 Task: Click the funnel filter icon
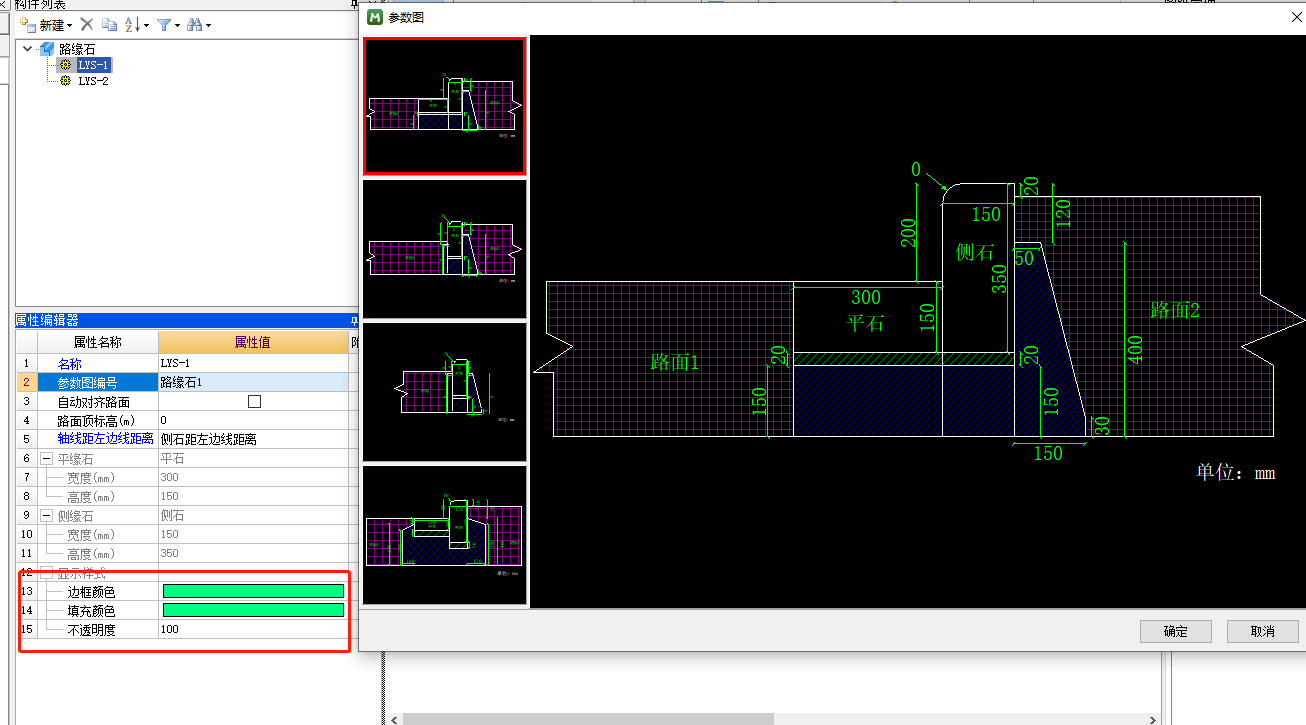pyautogui.click(x=164, y=24)
